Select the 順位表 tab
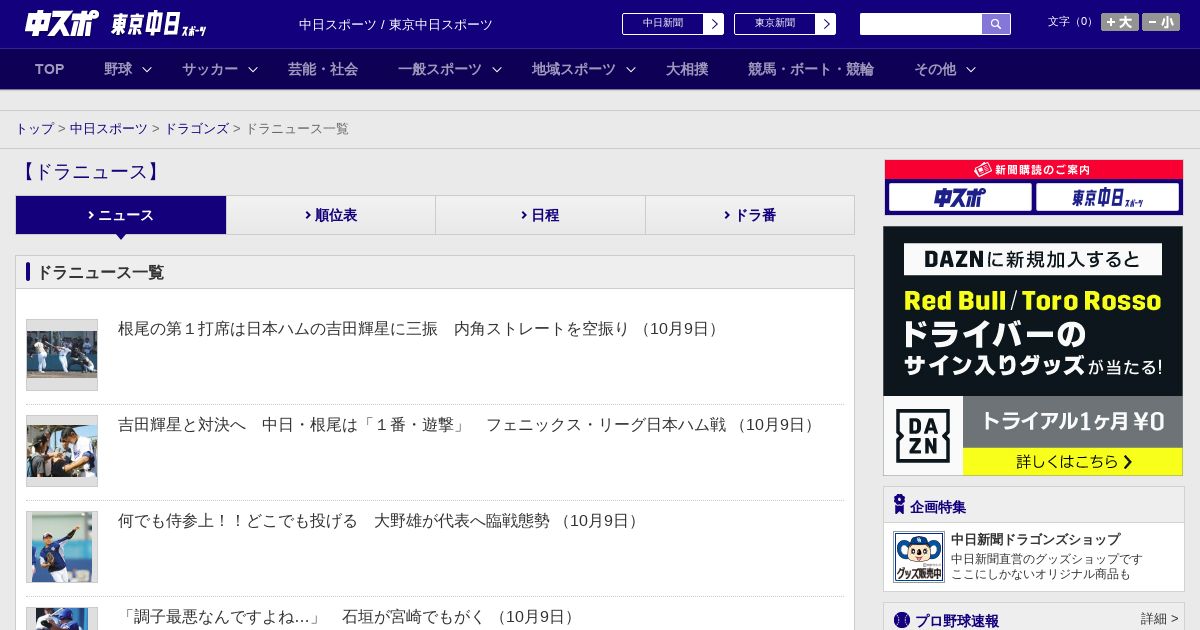 pos(331,215)
